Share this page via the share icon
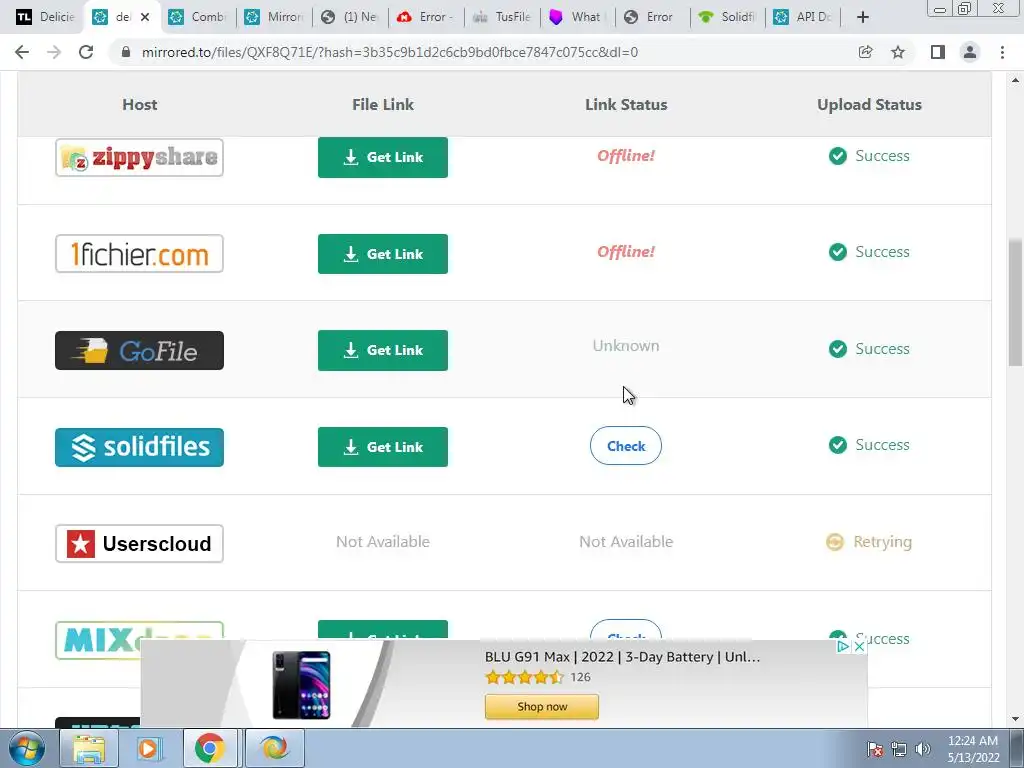 click(x=865, y=52)
